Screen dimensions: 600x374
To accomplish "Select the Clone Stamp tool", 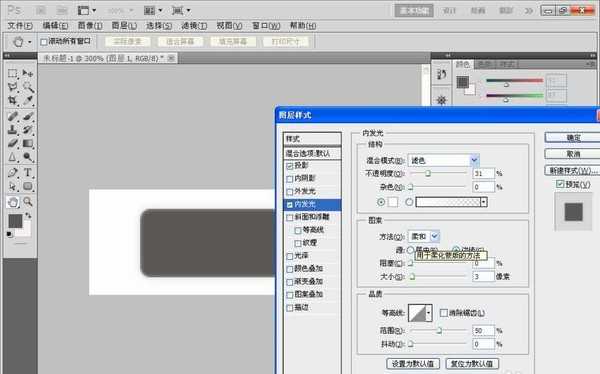I will pyautogui.click(x=13, y=130).
